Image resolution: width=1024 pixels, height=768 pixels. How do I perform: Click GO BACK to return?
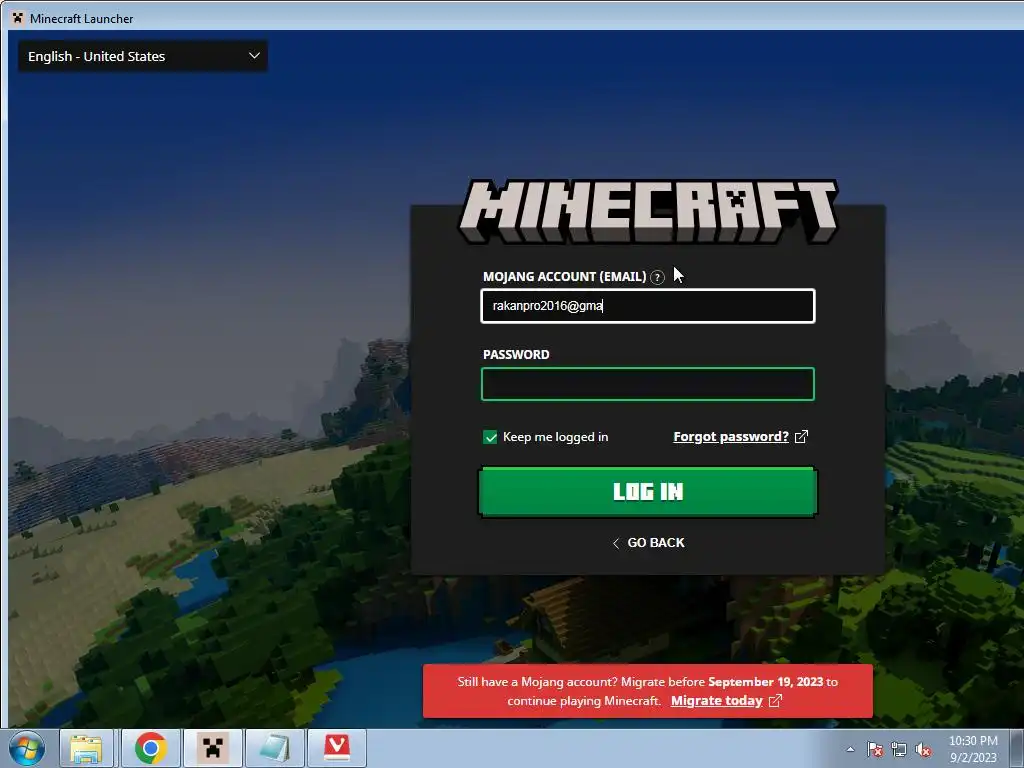click(x=648, y=543)
